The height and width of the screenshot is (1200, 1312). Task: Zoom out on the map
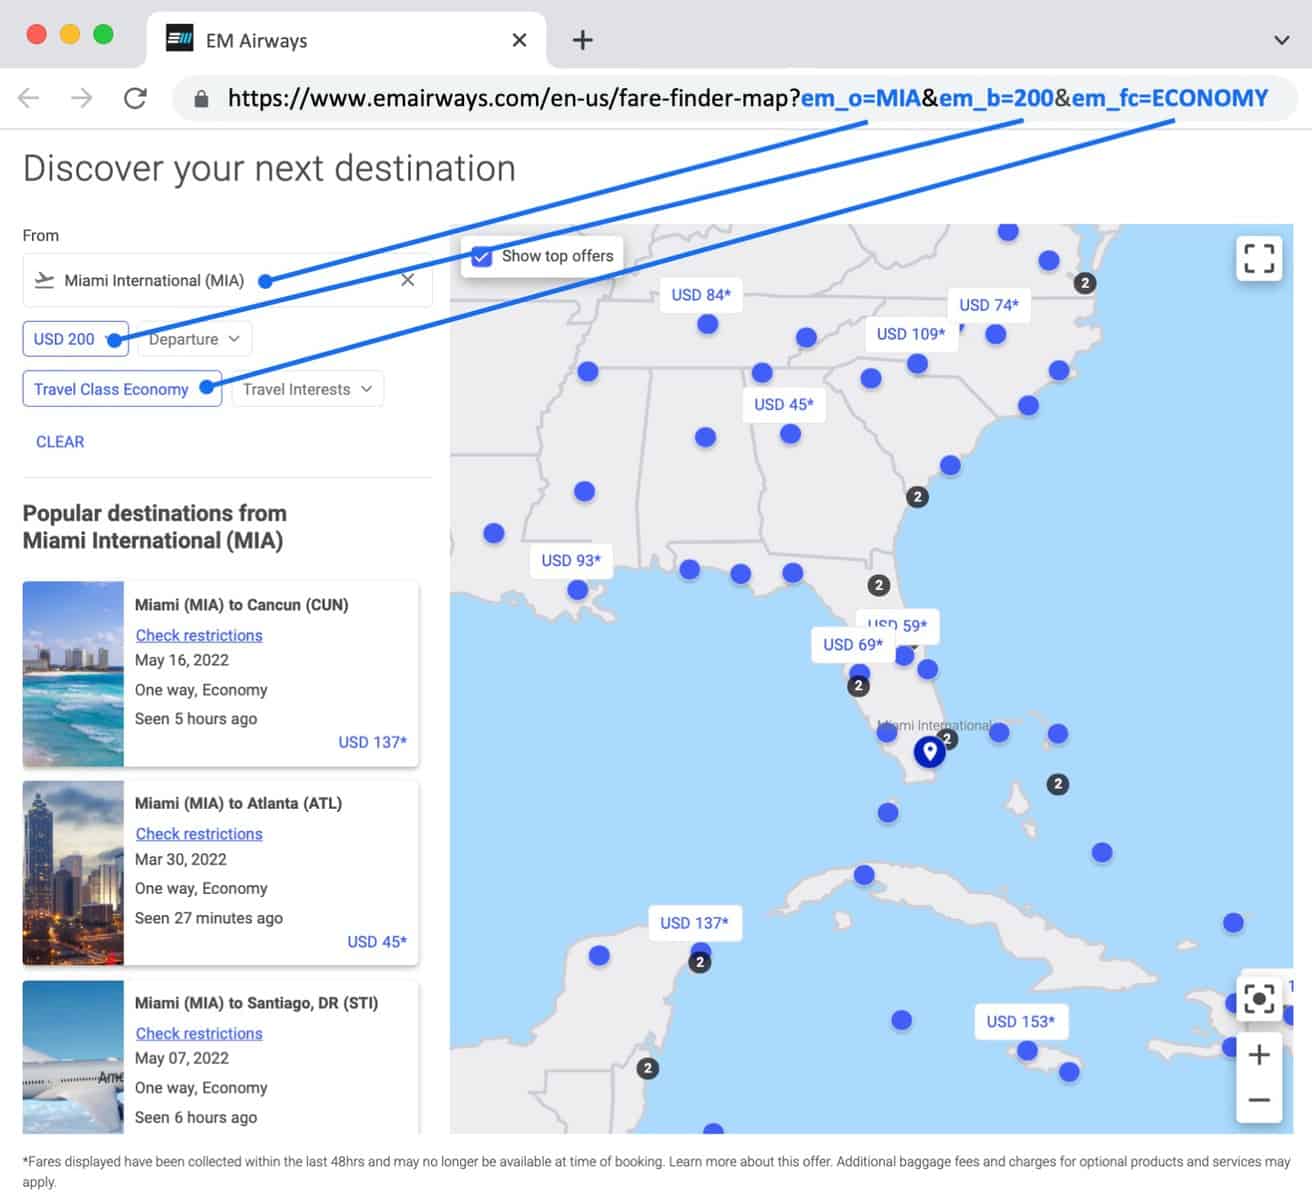pyautogui.click(x=1259, y=1100)
